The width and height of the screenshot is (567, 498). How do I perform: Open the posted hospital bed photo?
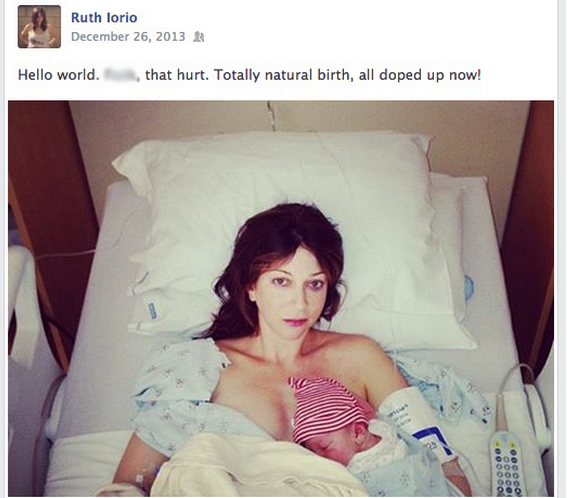(x=281, y=298)
